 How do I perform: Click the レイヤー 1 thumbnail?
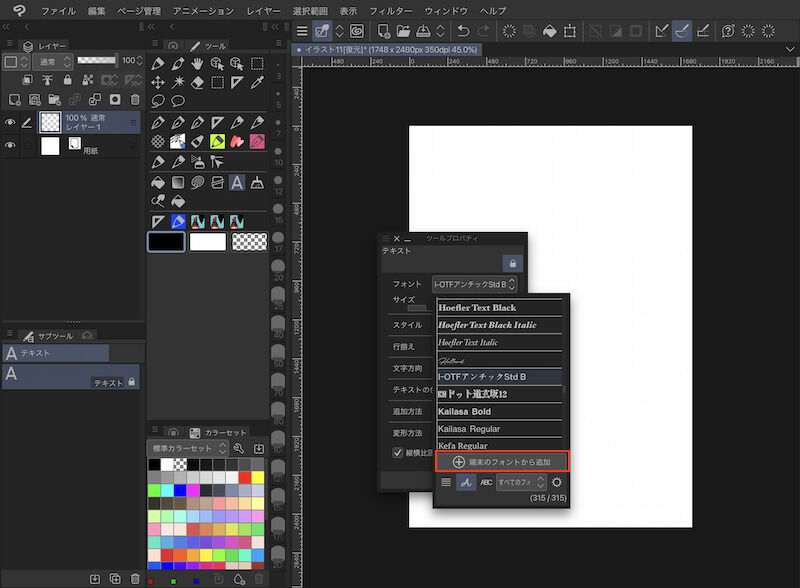coord(50,122)
